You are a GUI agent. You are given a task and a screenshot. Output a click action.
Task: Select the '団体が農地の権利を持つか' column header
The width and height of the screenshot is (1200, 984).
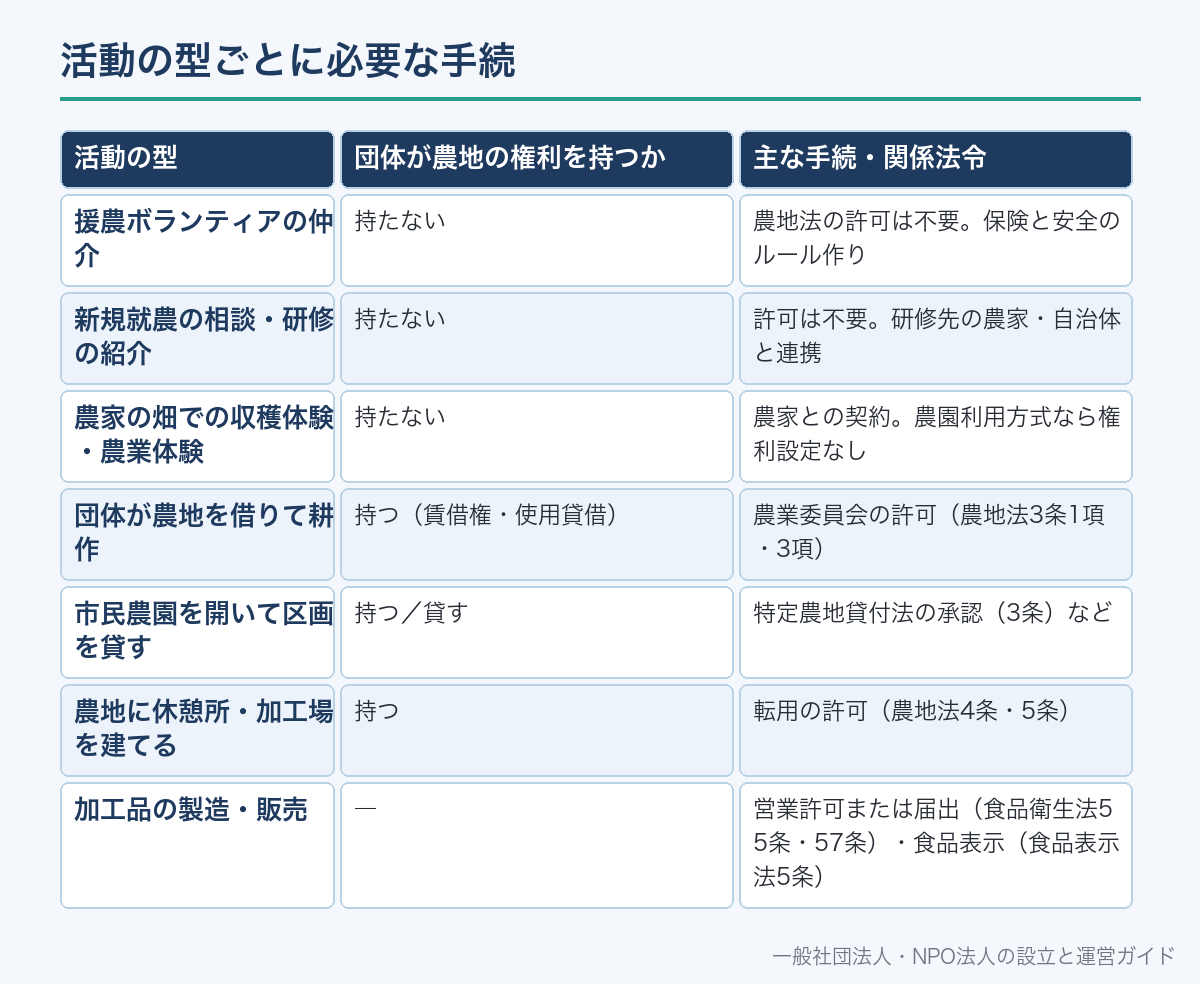[x=537, y=159]
